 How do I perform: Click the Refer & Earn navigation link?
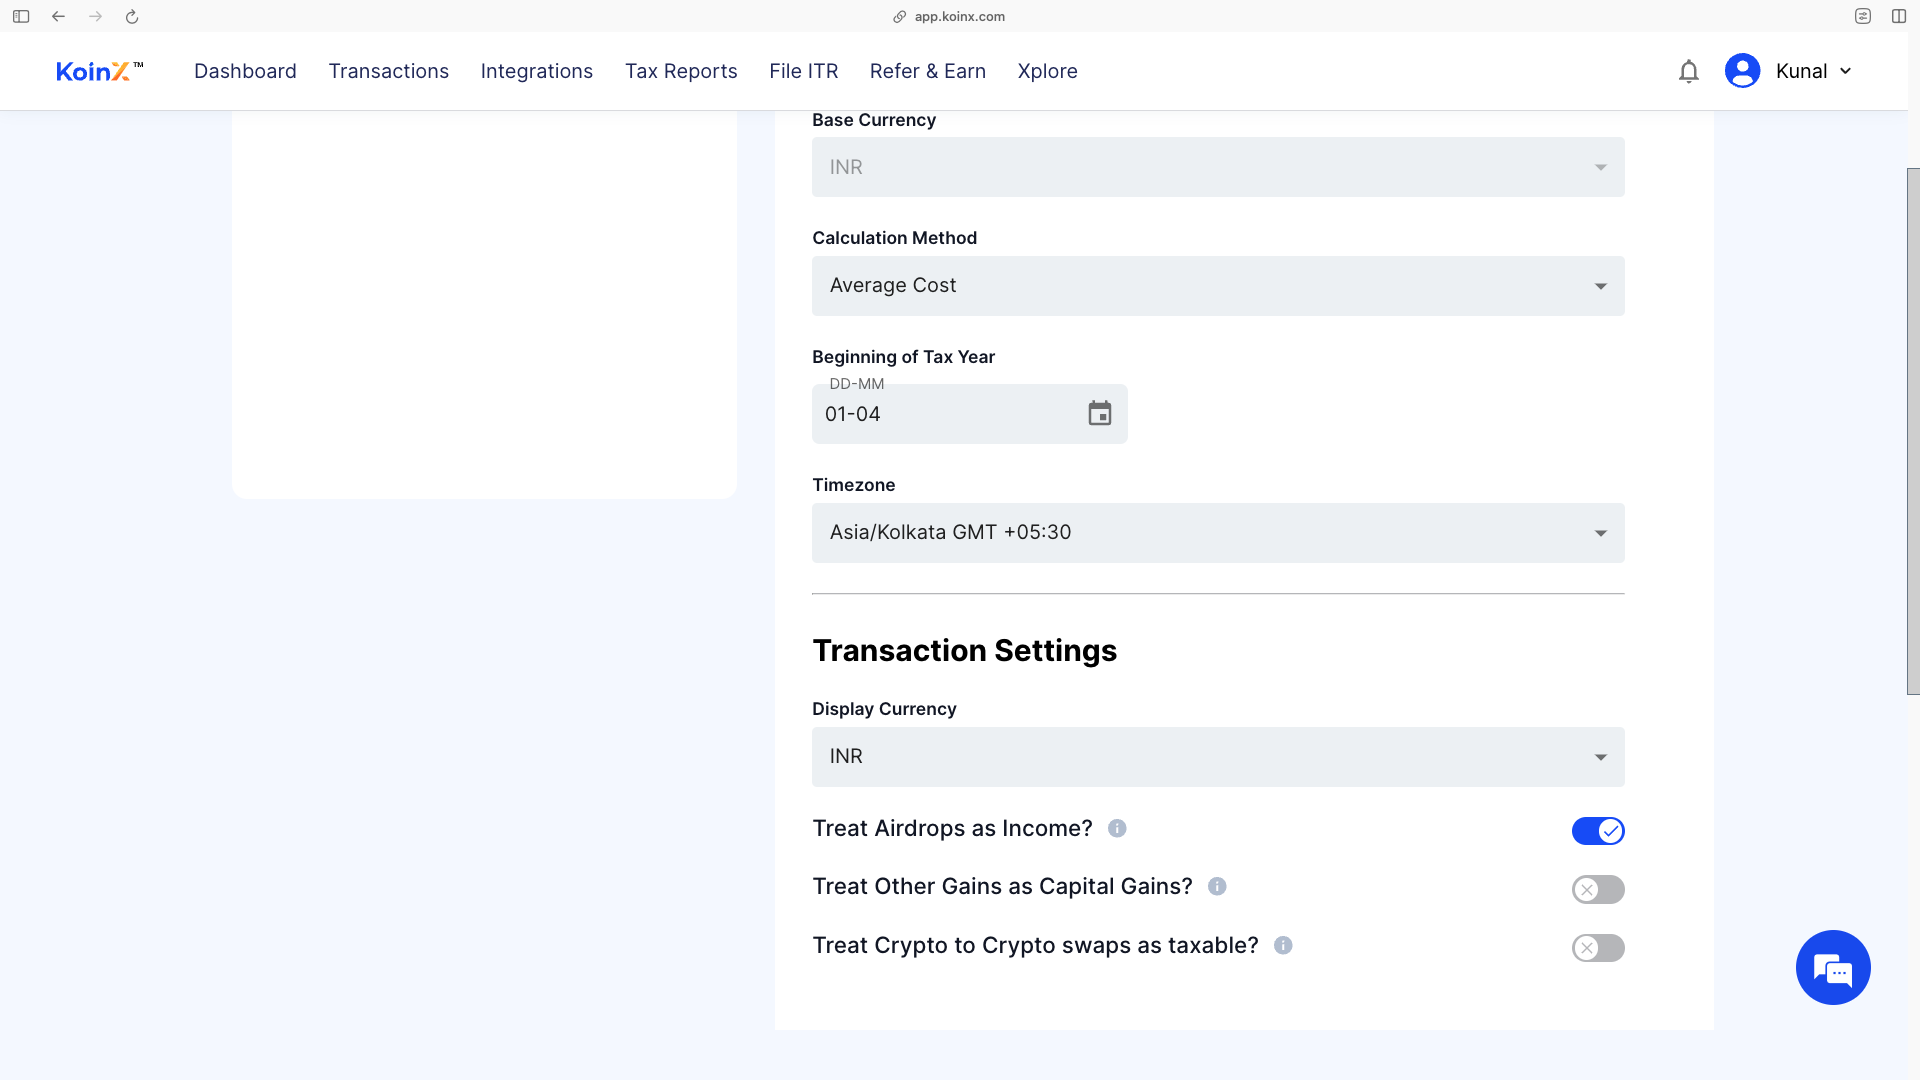[x=927, y=71]
